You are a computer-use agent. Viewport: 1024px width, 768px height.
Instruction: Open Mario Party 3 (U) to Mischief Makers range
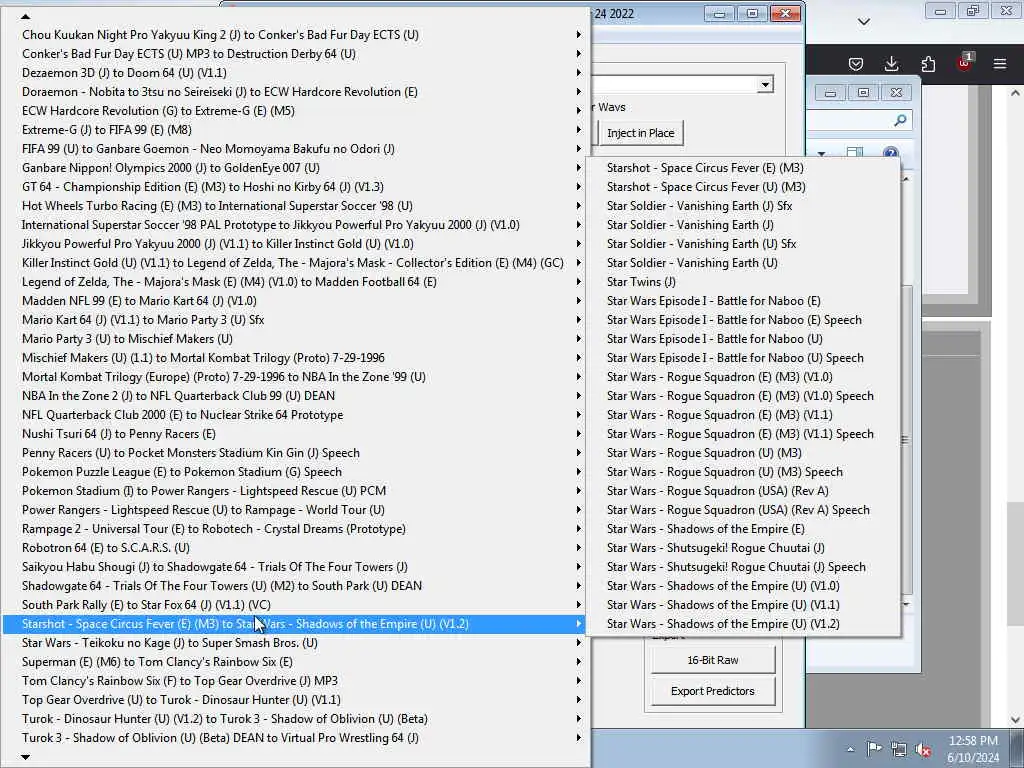pyautogui.click(x=296, y=339)
